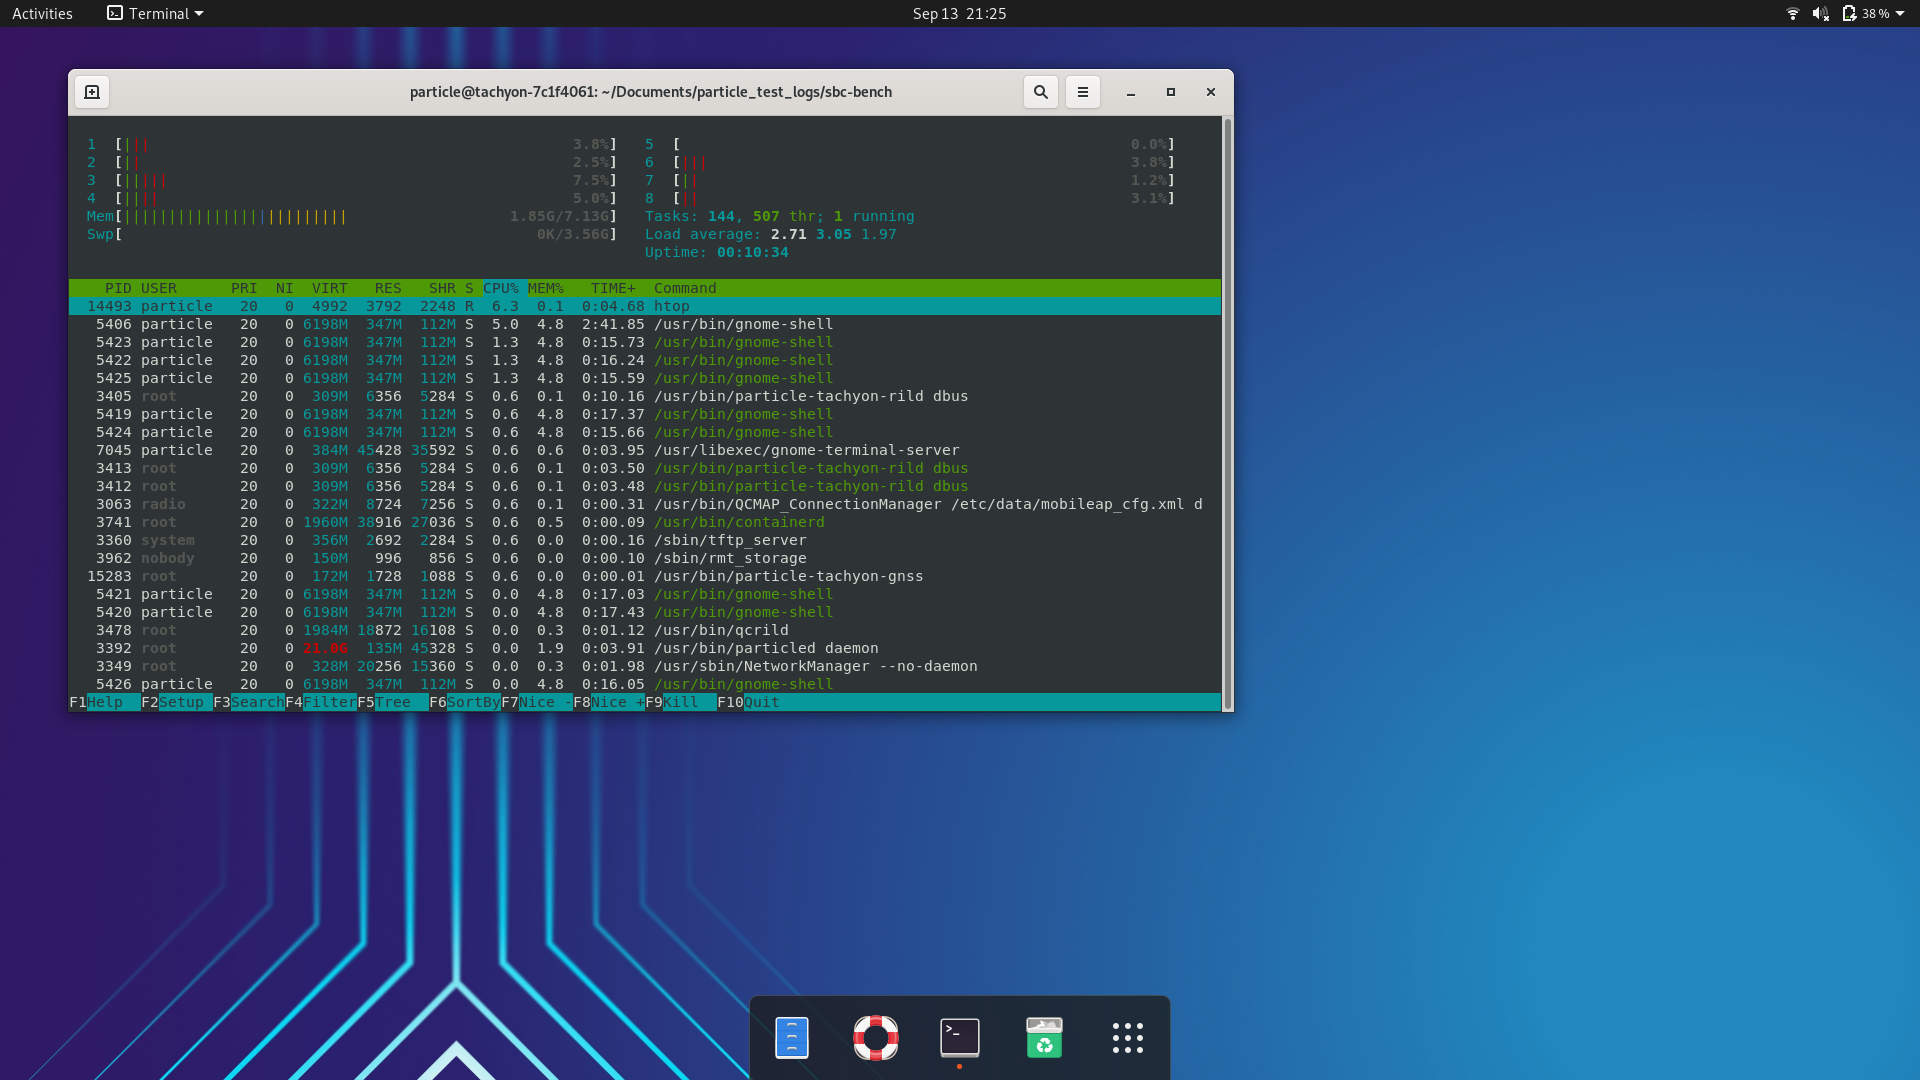Viewport: 1920px width, 1080px height.
Task: Select the particled daemon process row
Action: (x=645, y=648)
